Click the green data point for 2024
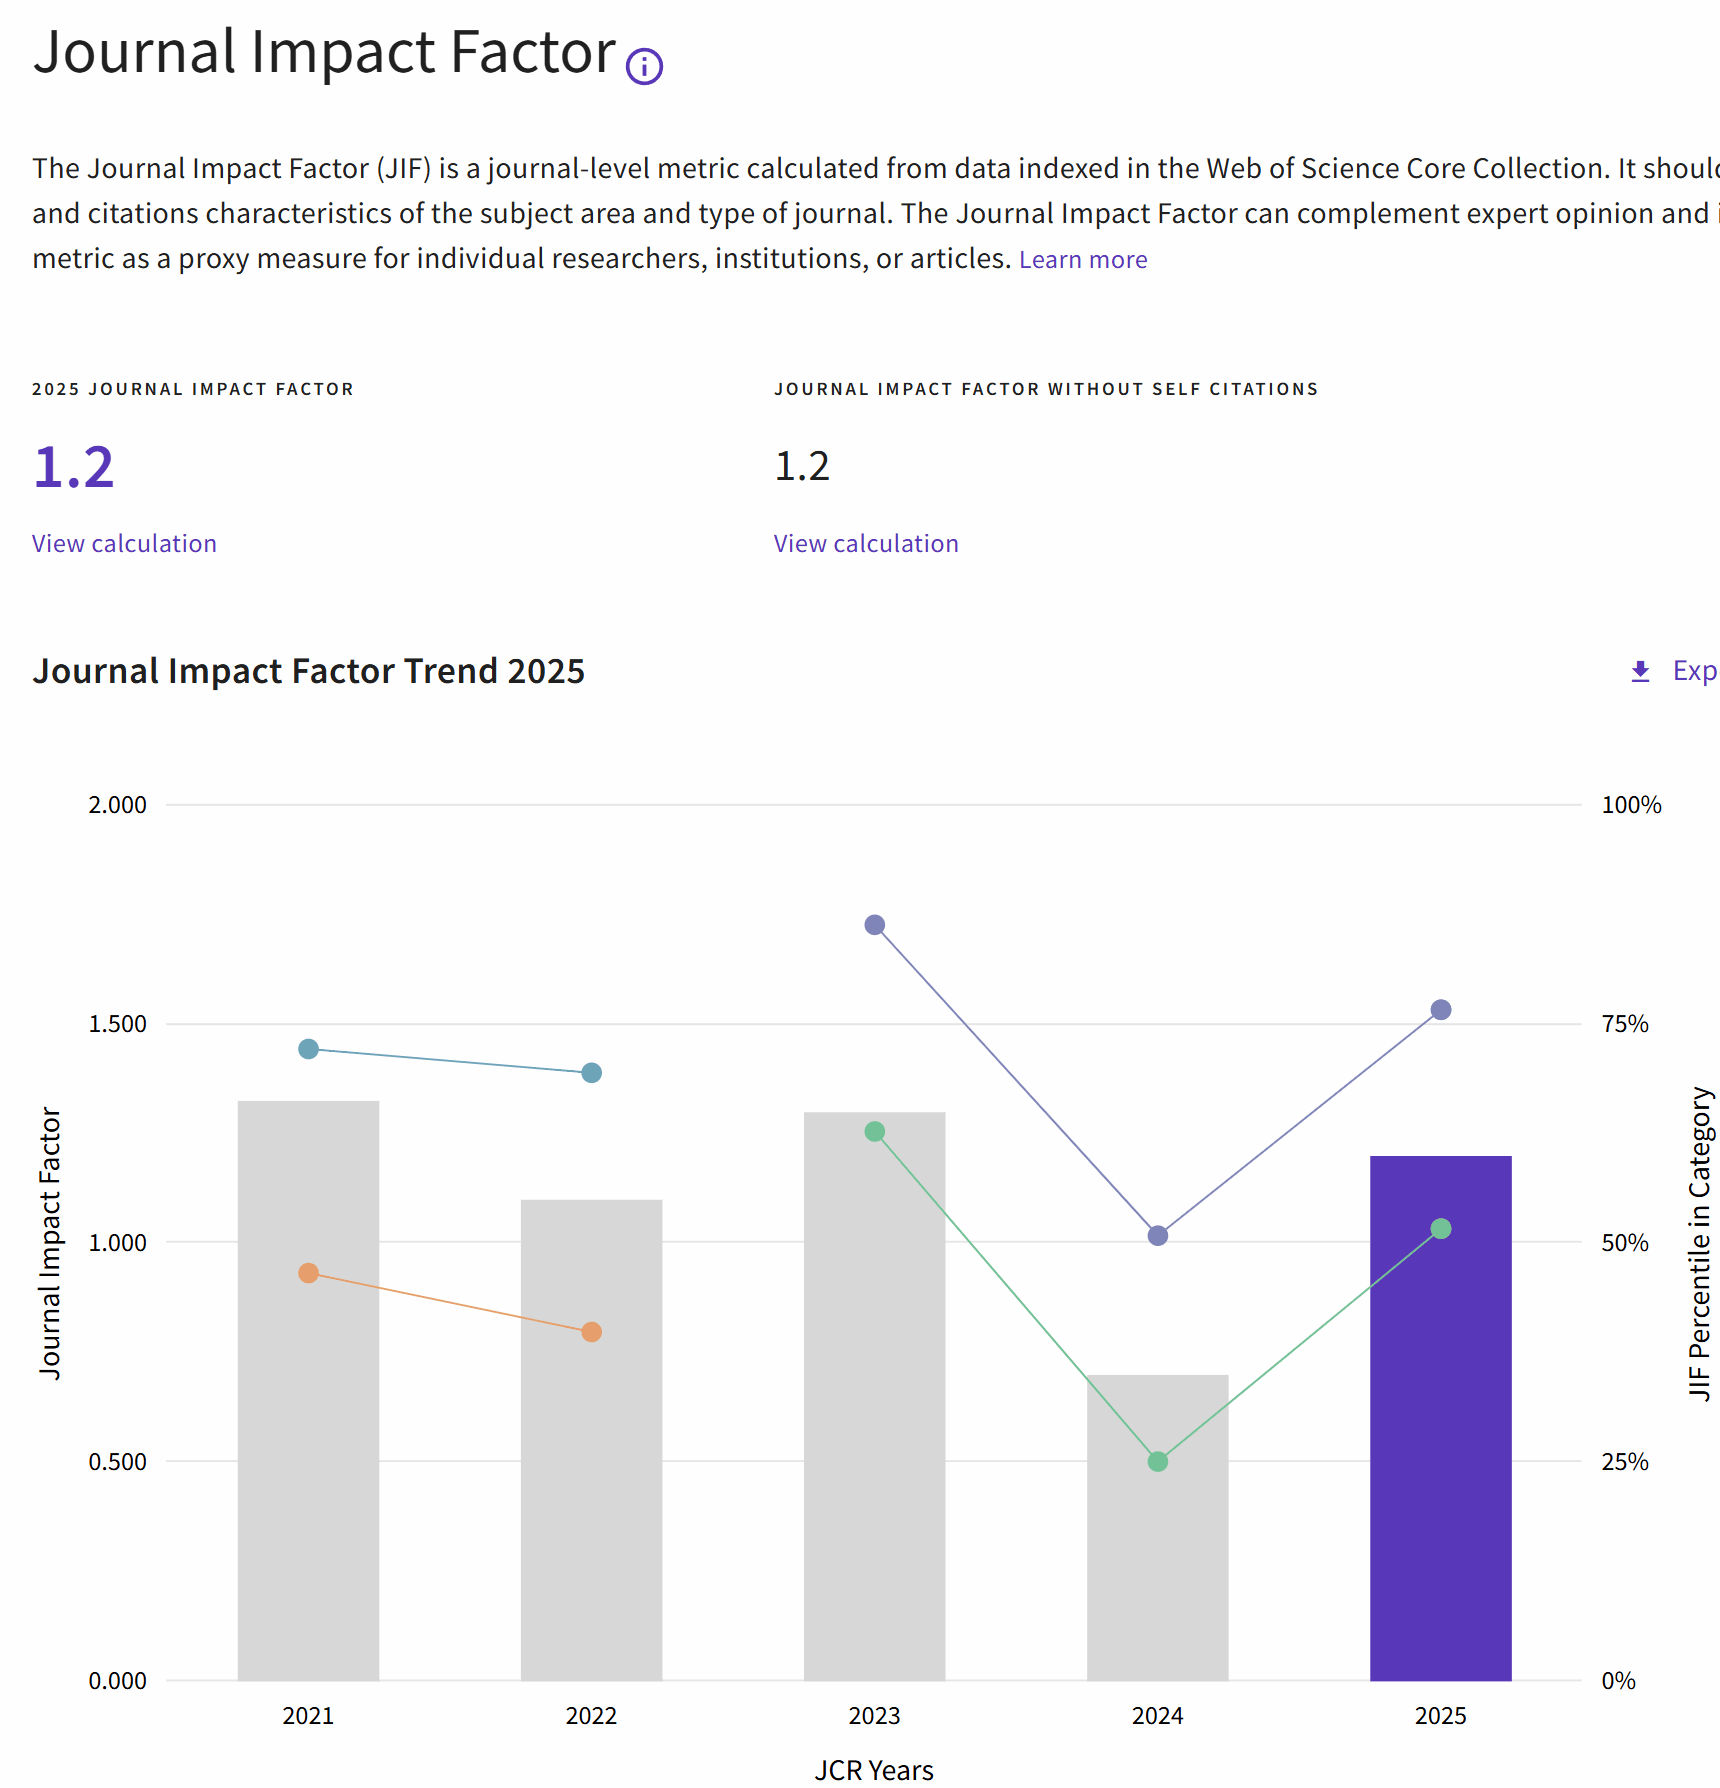The height and width of the screenshot is (1788, 1720). [x=1157, y=1462]
